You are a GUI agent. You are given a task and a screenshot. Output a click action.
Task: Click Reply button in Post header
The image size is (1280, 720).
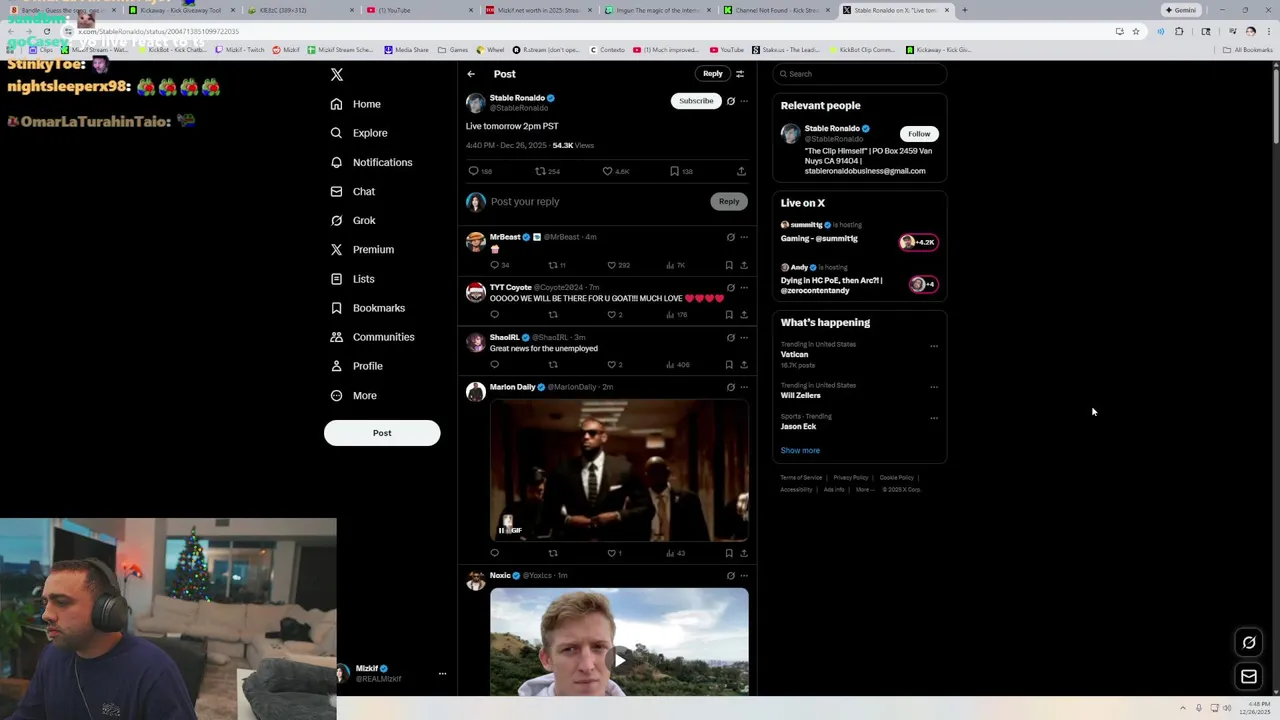(x=712, y=73)
